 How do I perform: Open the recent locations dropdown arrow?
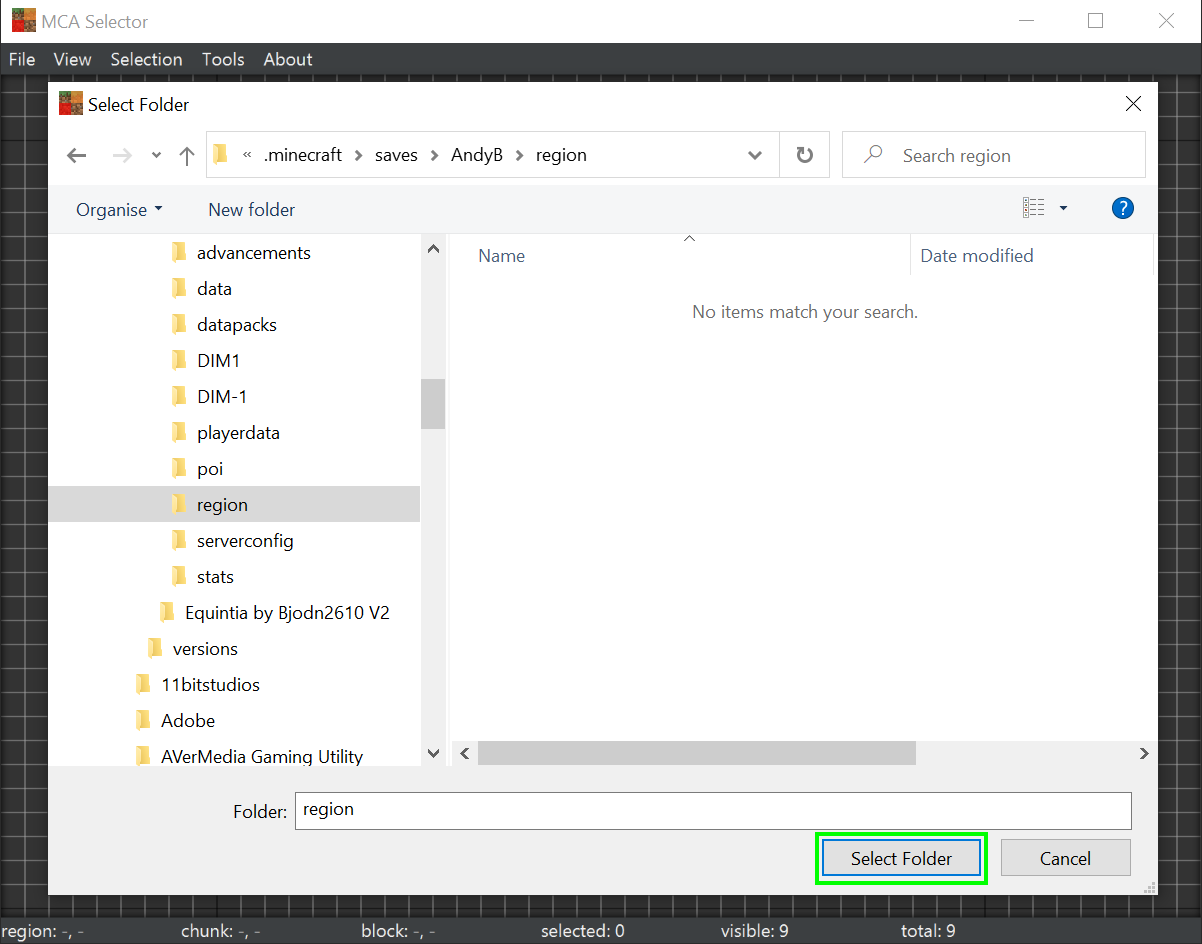click(x=156, y=155)
